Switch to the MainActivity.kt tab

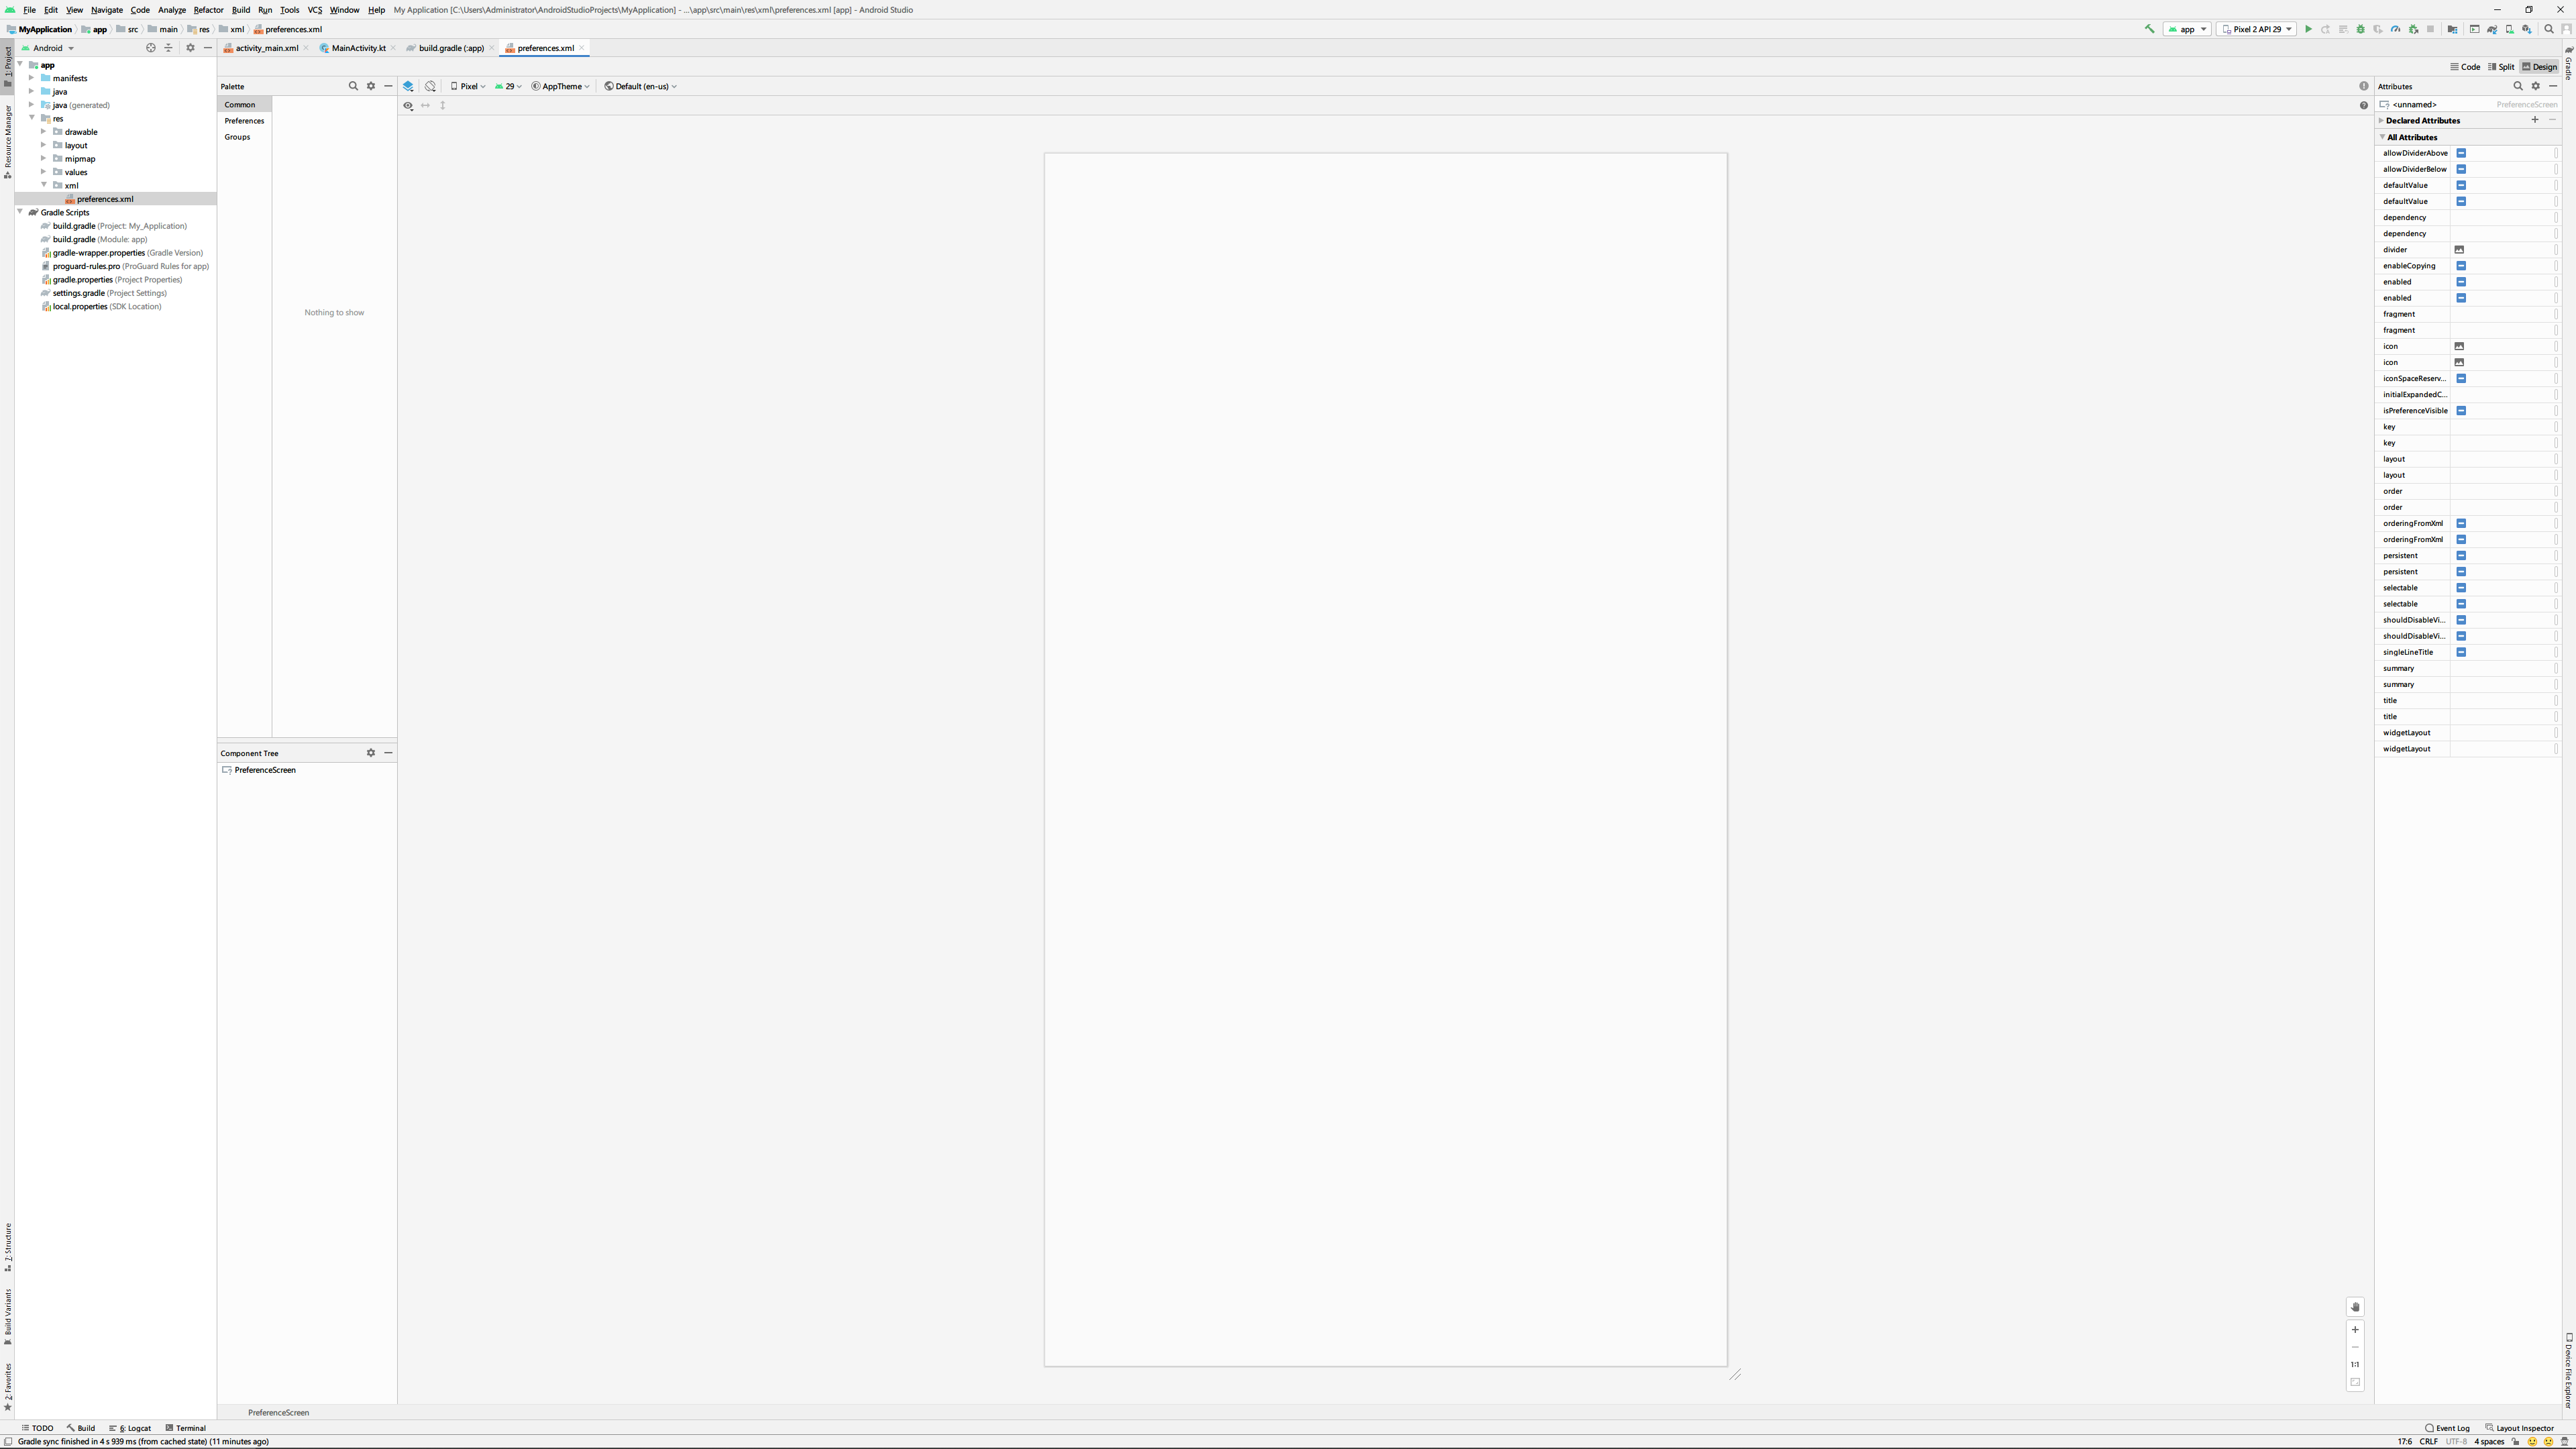pyautogui.click(x=358, y=48)
